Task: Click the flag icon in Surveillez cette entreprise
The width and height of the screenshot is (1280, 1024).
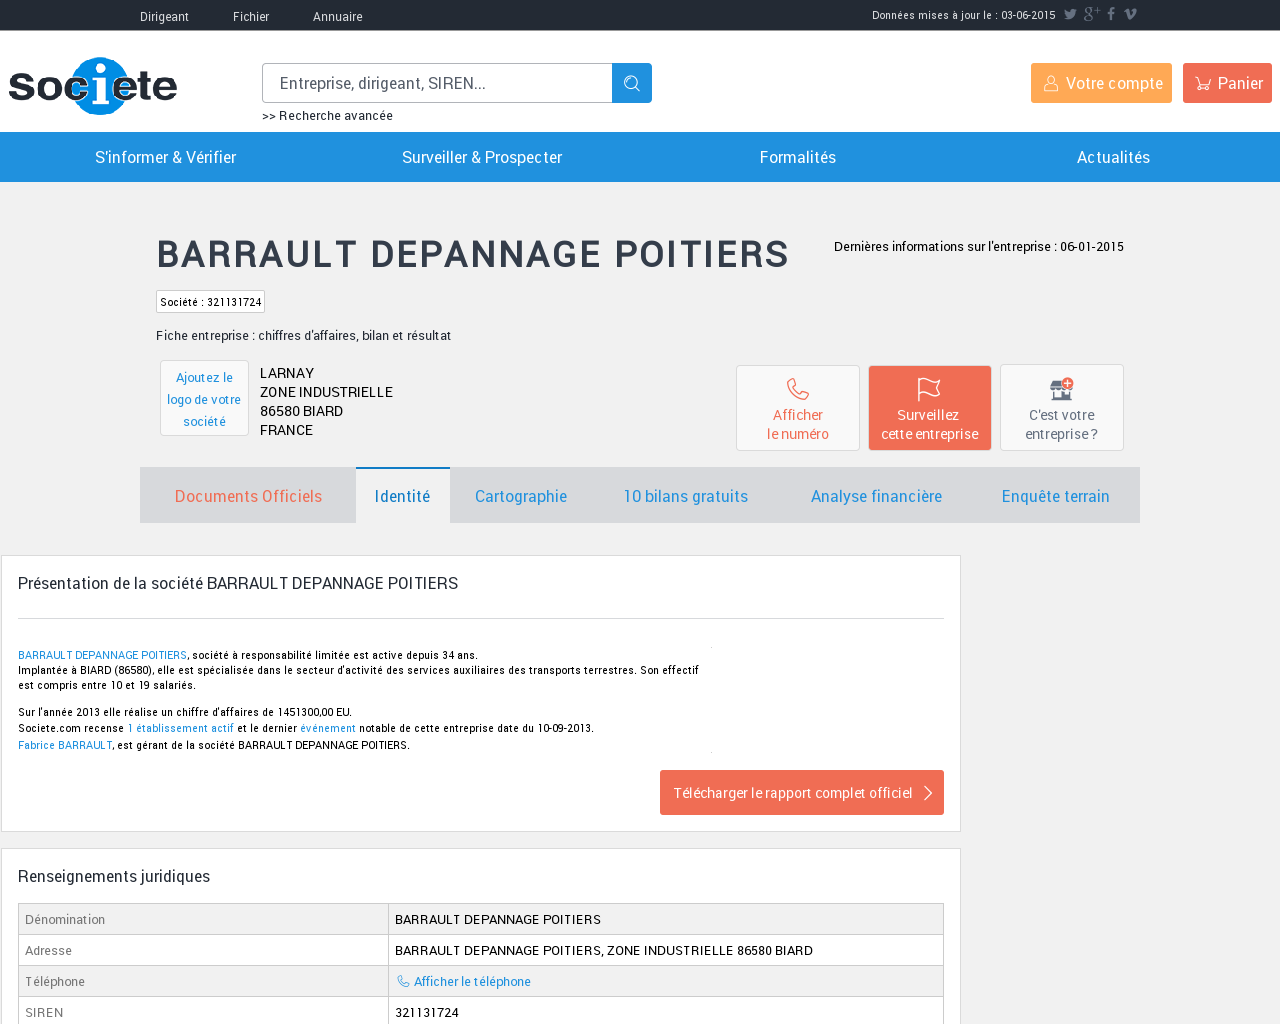Action: 929,389
